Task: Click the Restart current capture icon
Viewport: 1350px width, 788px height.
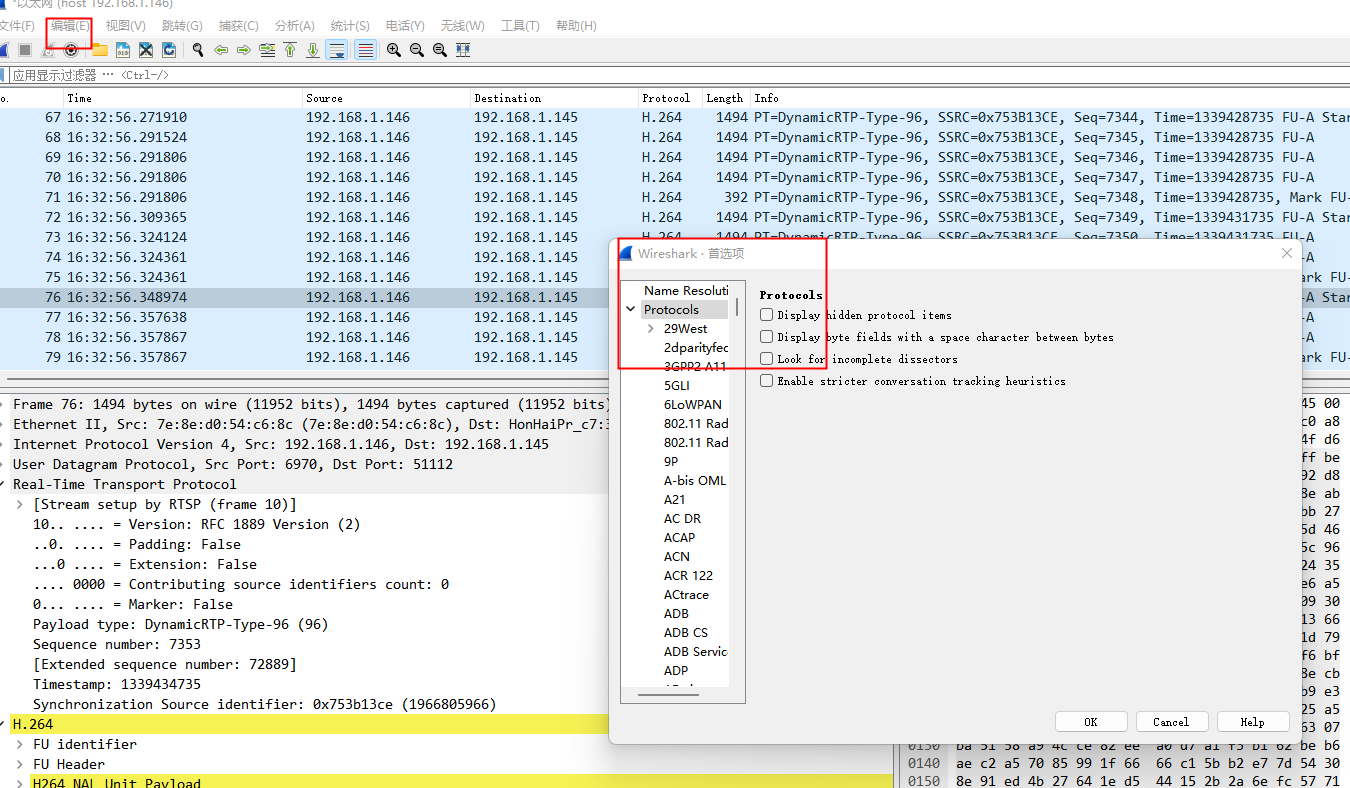Action: tap(48, 49)
